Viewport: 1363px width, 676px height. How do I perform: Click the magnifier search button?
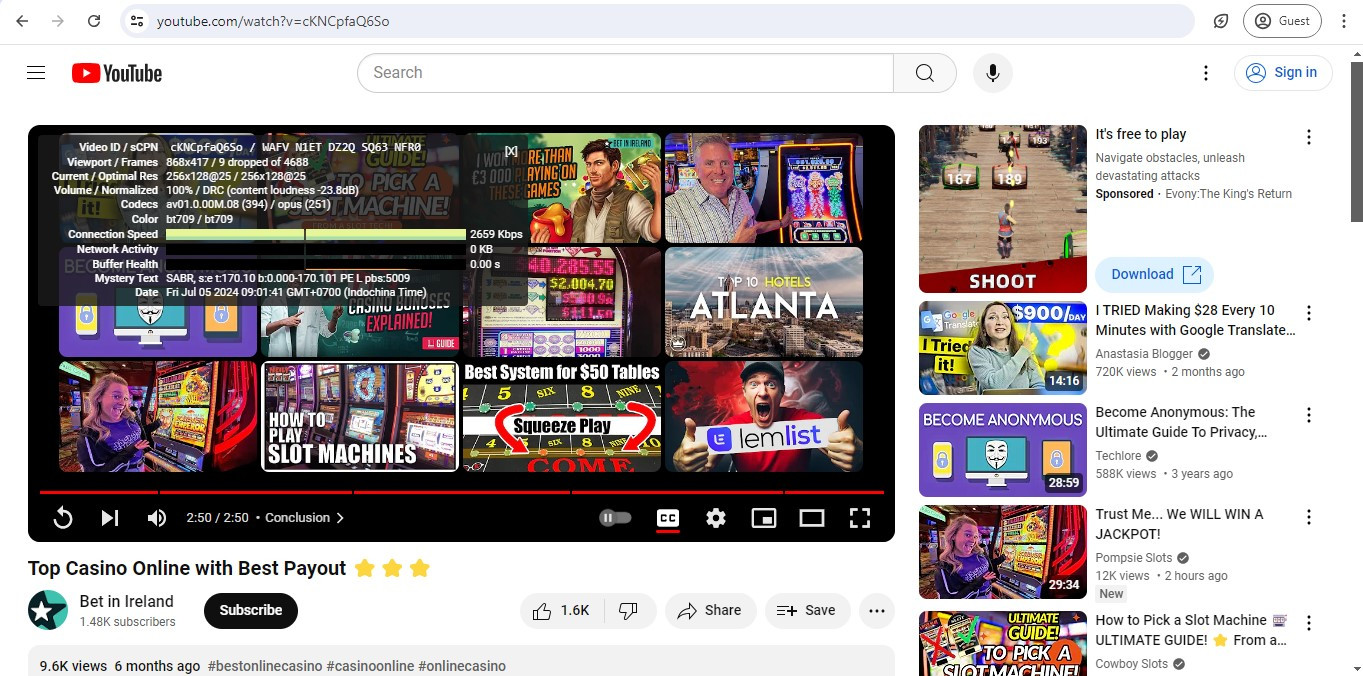click(925, 73)
